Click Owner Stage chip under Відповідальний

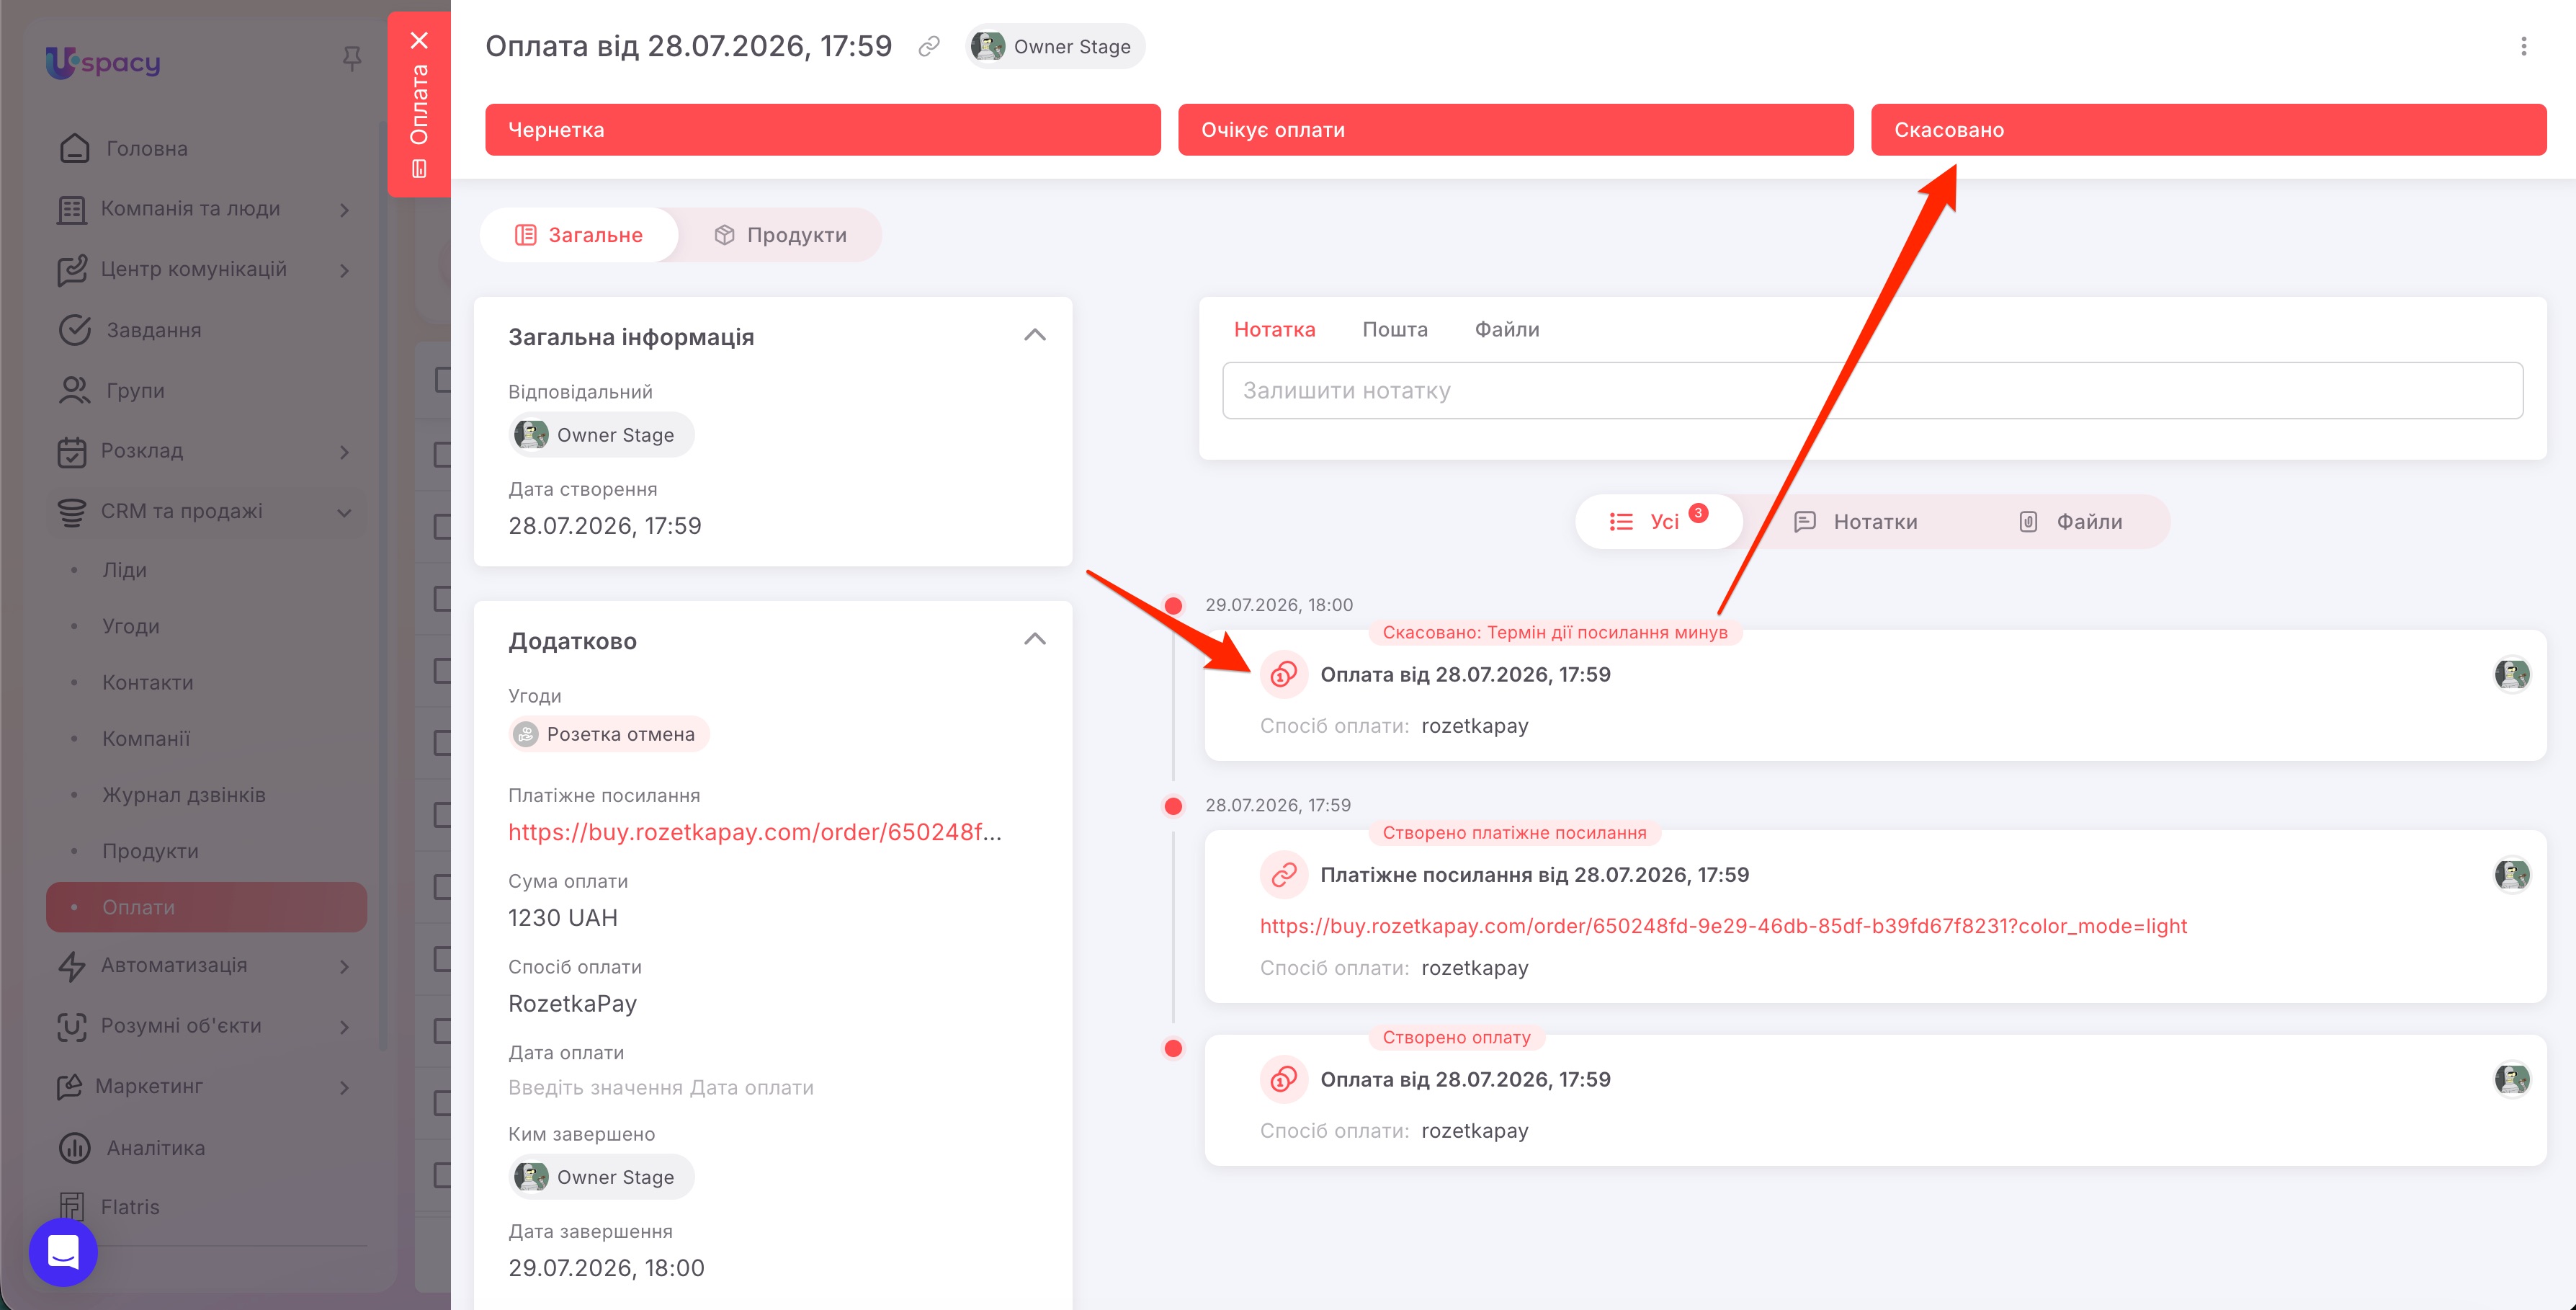pyautogui.click(x=601, y=435)
